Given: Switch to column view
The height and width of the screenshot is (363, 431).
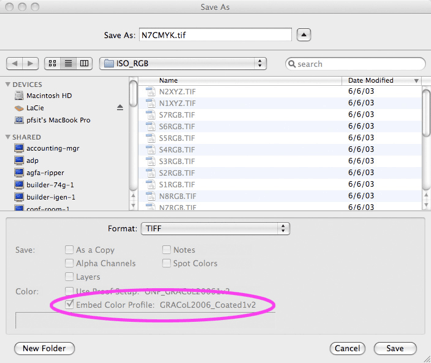Looking at the screenshot, I should point(84,63).
